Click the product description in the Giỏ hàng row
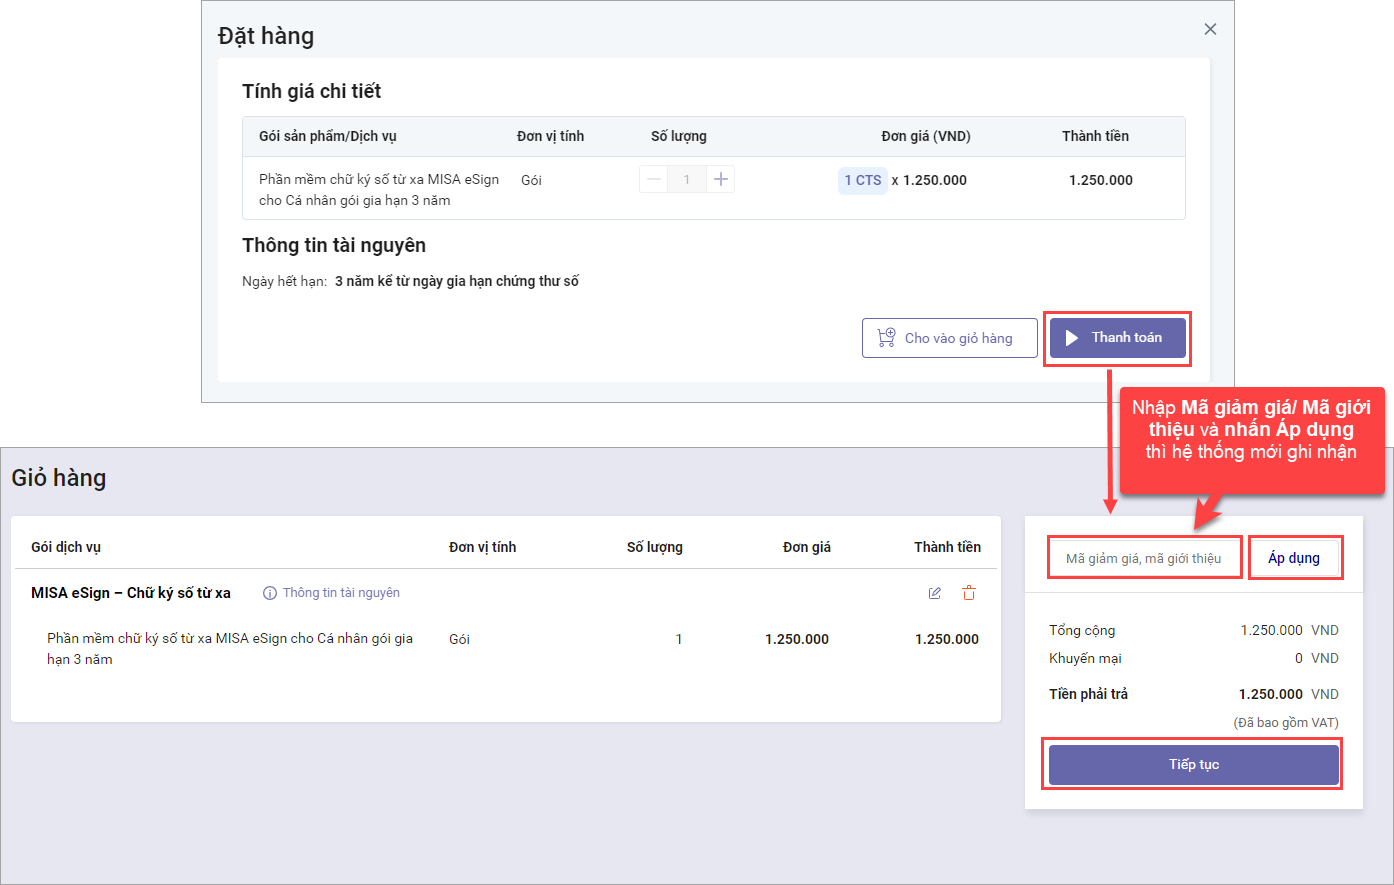The image size is (1394, 885). coord(230,649)
